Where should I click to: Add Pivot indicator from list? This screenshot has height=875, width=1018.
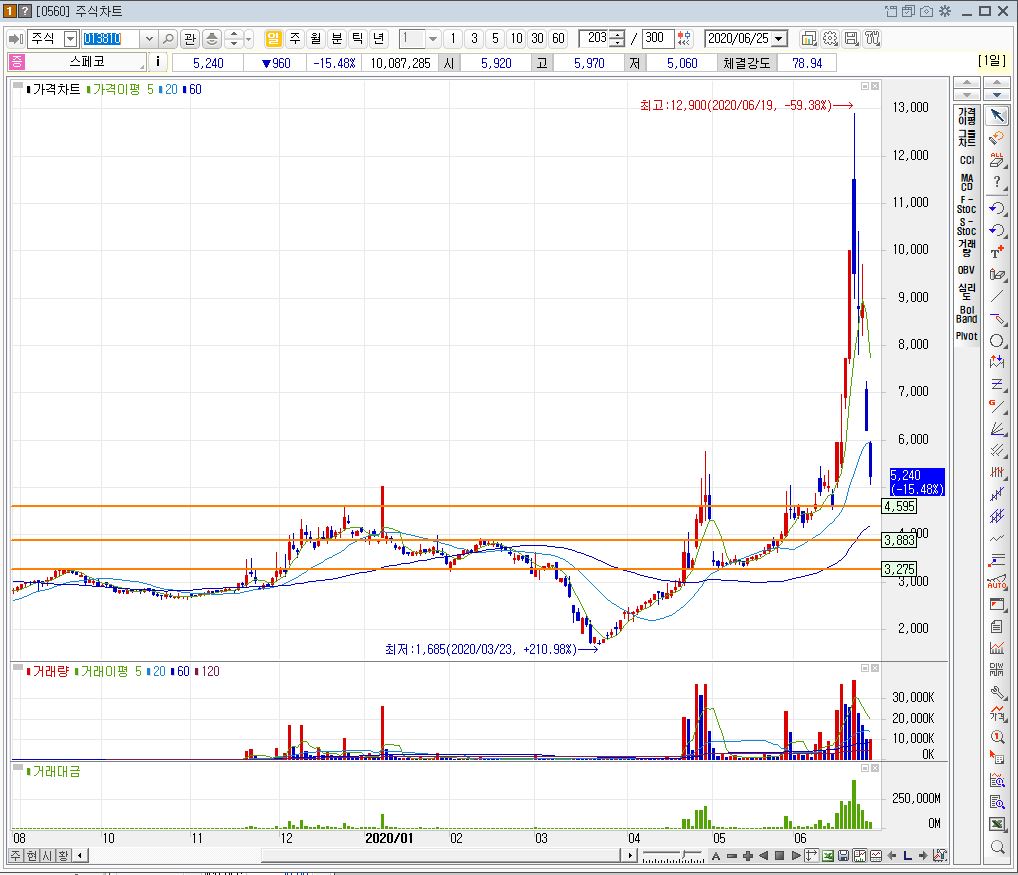pyautogui.click(x=967, y=336)
